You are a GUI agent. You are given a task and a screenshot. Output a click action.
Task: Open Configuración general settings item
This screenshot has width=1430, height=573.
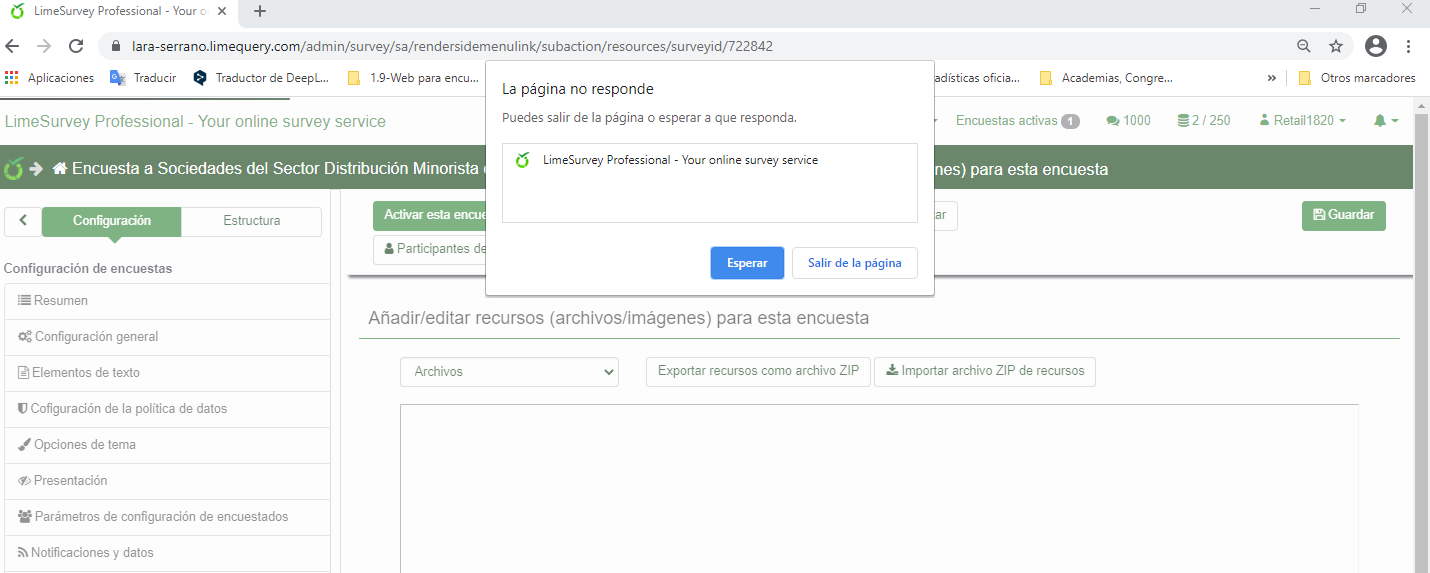[x=96, y=337]
